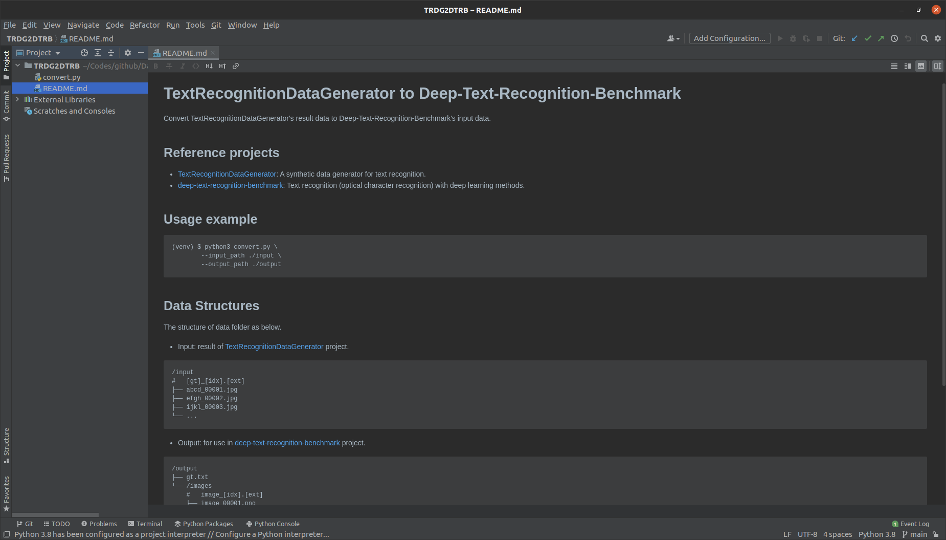Screen dimensions: 946x540
Task: Open the Window menu
Action: click(243, 25)
